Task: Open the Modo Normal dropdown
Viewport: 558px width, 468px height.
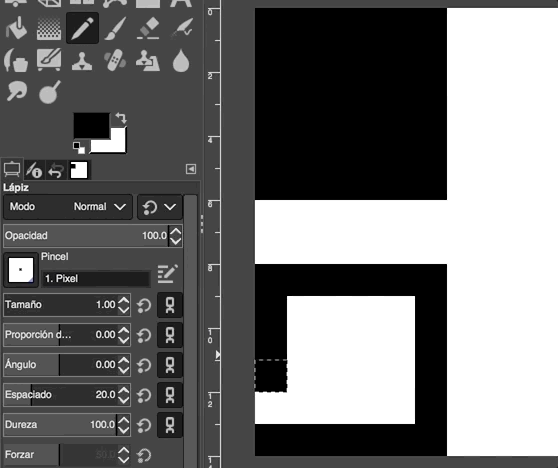Action: (68, 207)
